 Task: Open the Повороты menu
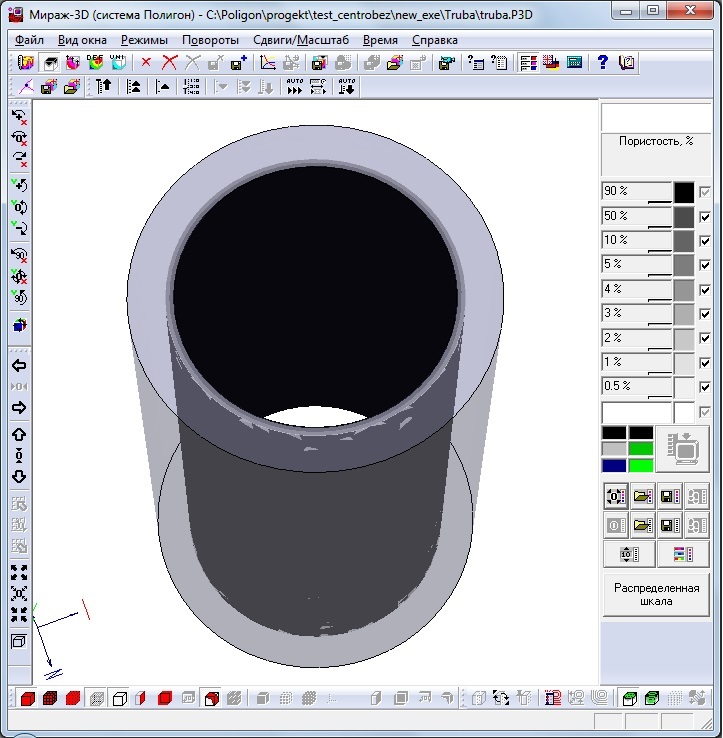(x=210, y=40)
